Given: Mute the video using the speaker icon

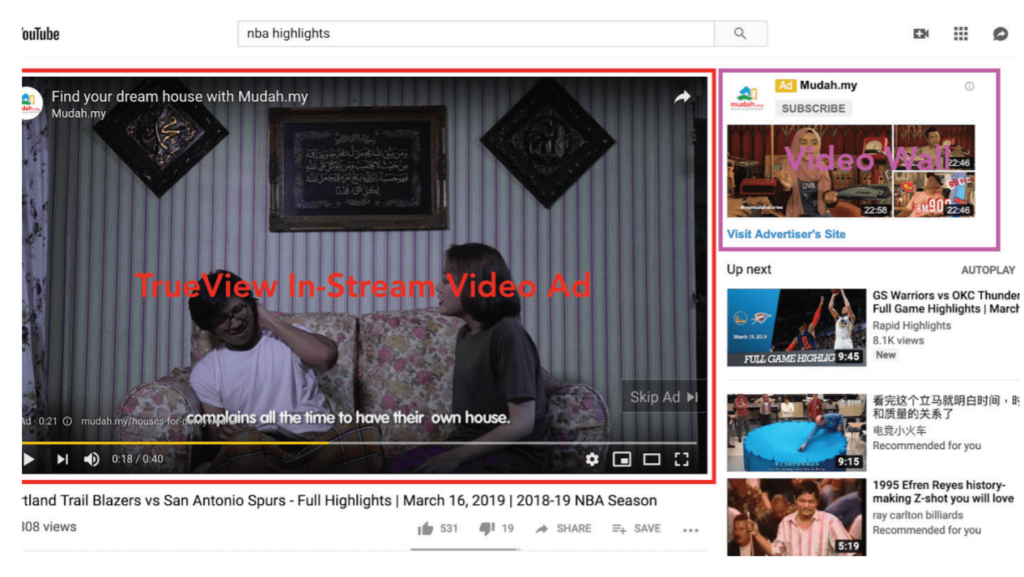Looking at the screenshot, I should pyautogui.click(x=91, y=459).
